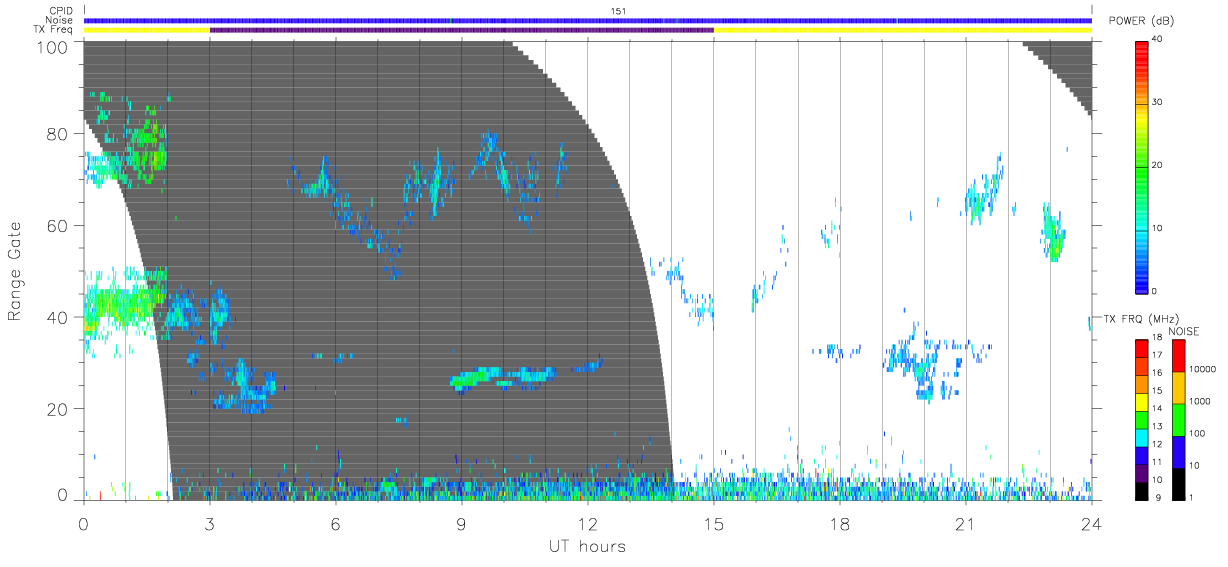This screenshot has width=1228, height=567.
Task: Click the 30 label on power scale
Action: click(1158, 102)
